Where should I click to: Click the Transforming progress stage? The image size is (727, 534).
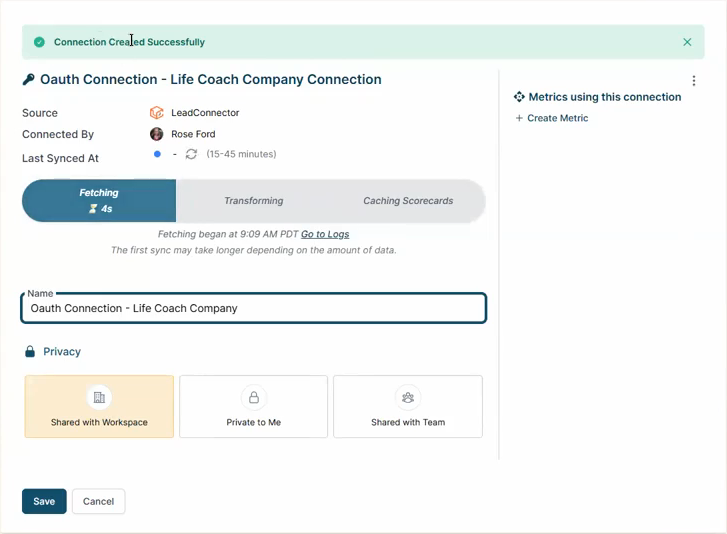[x=254, y=201]
